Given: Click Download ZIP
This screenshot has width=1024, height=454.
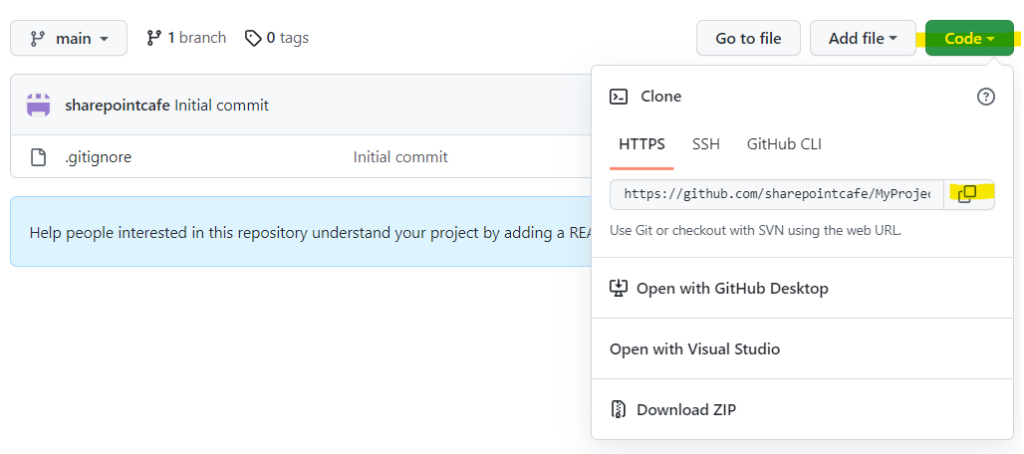Looking at the screenshot, I should coord(802,410).
